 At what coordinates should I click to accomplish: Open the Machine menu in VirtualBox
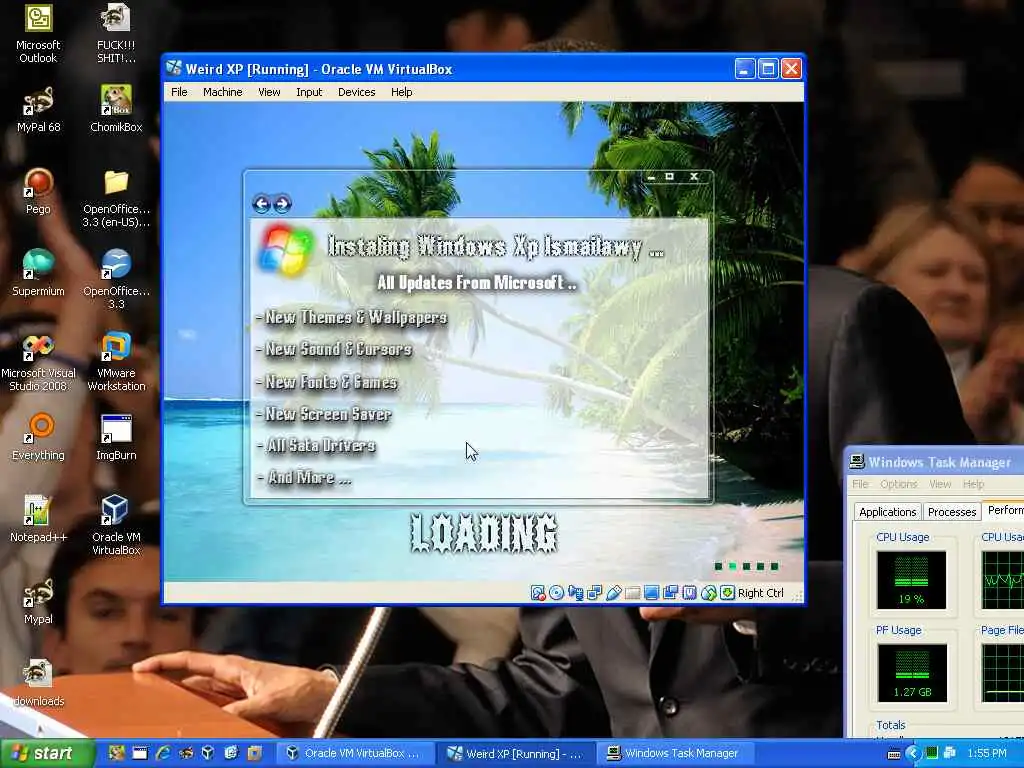click(223, 92)
